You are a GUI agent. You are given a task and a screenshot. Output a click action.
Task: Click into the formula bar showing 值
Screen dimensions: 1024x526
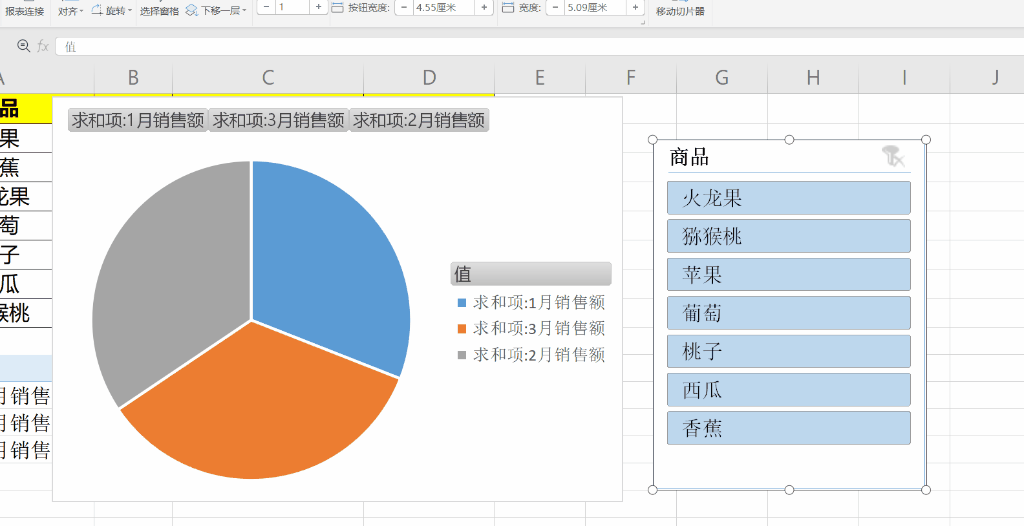pos(539,46)
